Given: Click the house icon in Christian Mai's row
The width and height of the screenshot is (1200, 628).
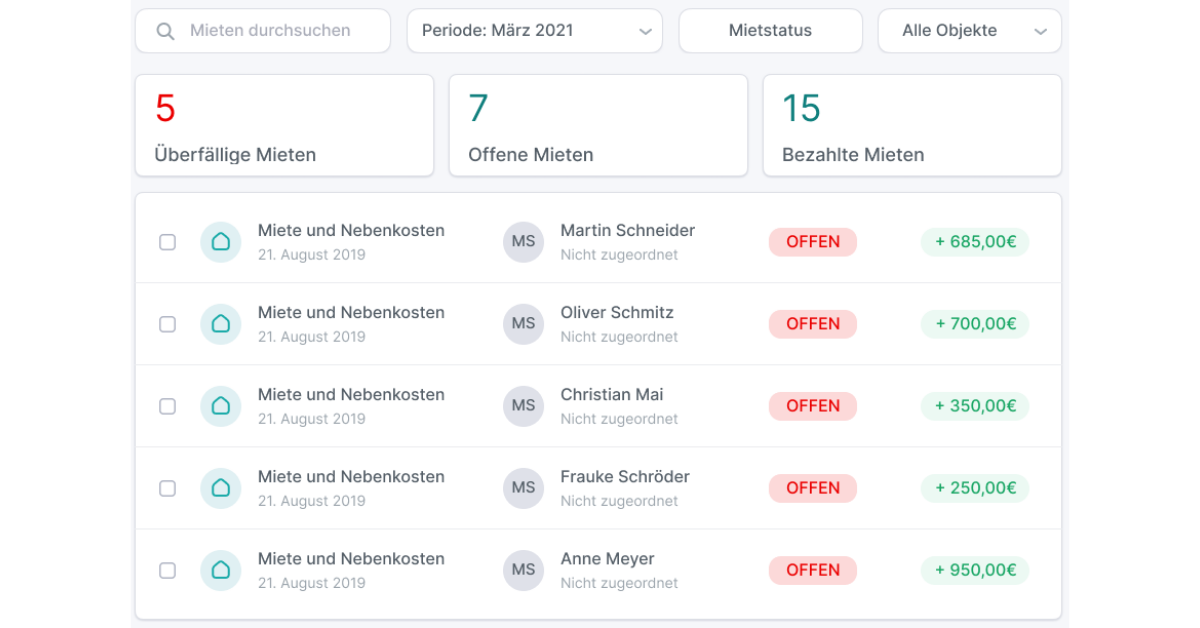Looking at the screenshot, I should tap(221, 406).
